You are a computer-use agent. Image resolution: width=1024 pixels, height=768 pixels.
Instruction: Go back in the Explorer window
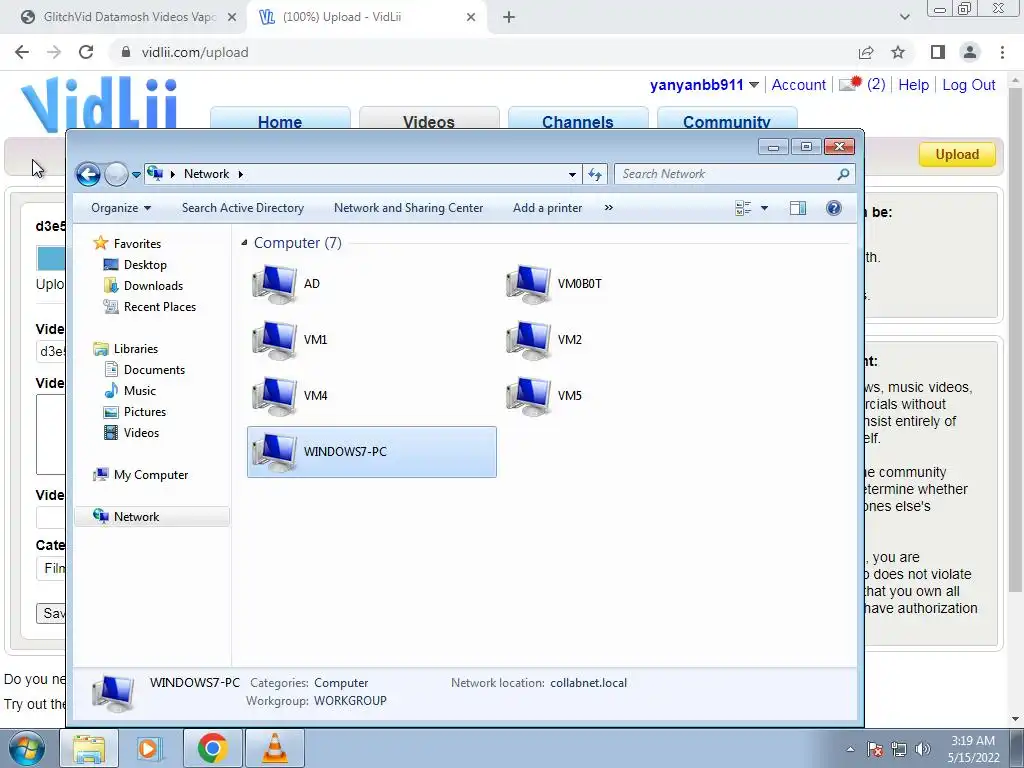[x=88, y=174]
